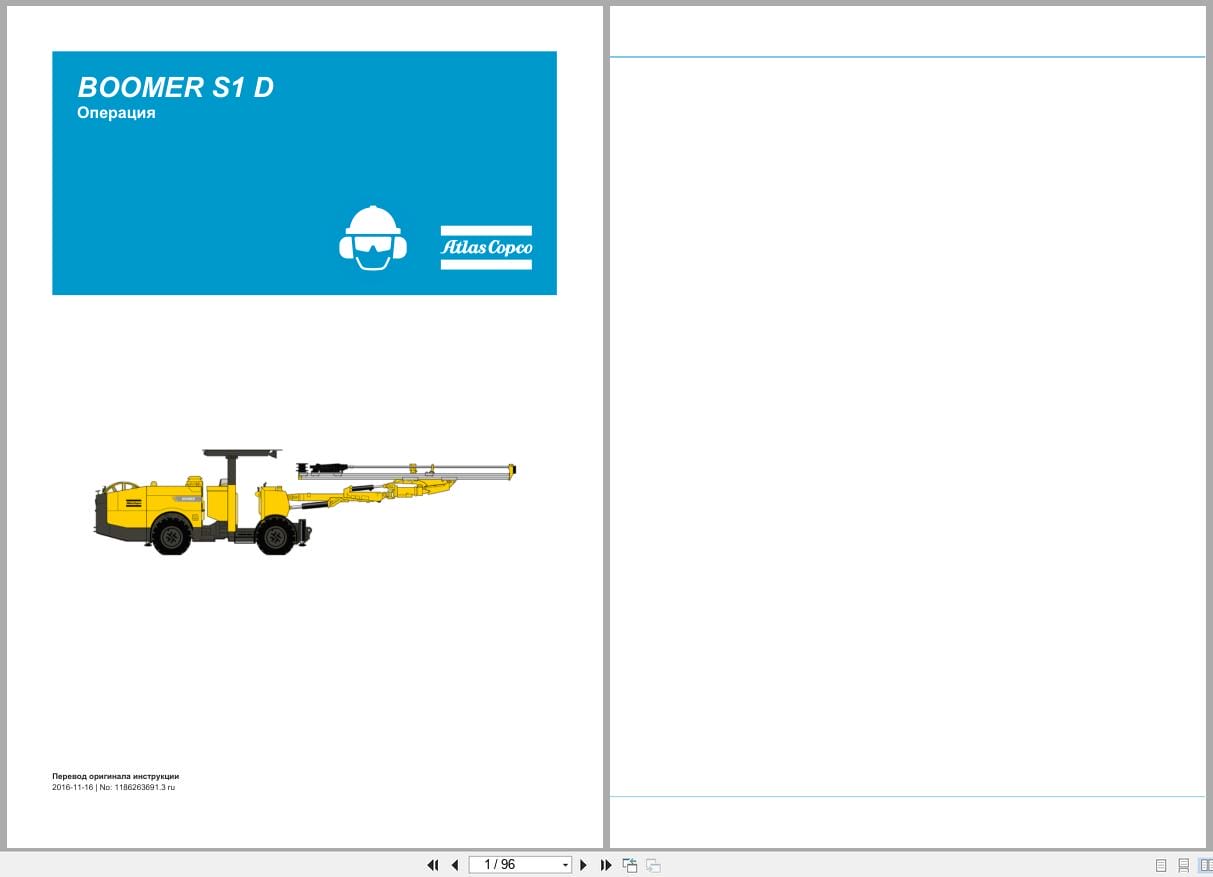Click the yellow drilling rig illustration
The image size is (1213, 877).
coord(305,501)
